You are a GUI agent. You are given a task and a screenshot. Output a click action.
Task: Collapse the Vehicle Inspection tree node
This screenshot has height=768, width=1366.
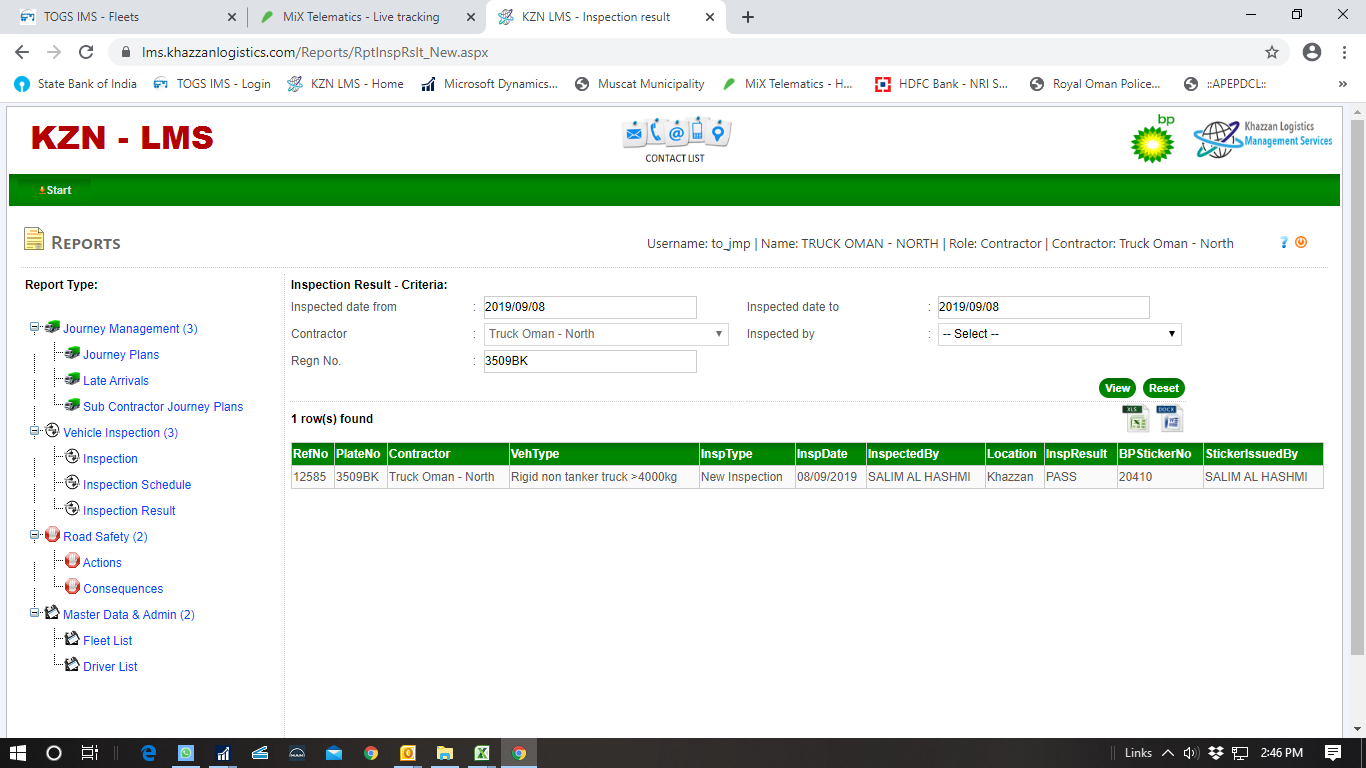click(x=35, y=432)
